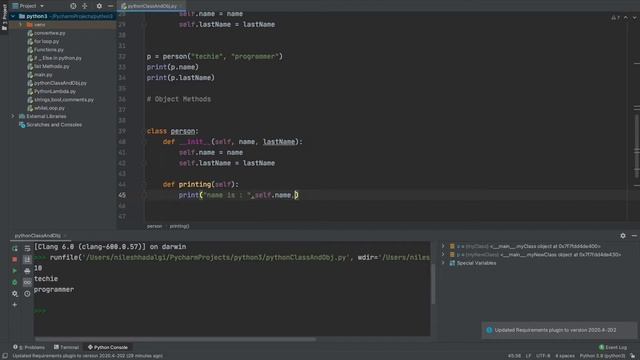Click the expand/collapse all icon in Project panel
The width and height of the screenshot is (640, 360).
pyautogui.click(x=85, y=6)
